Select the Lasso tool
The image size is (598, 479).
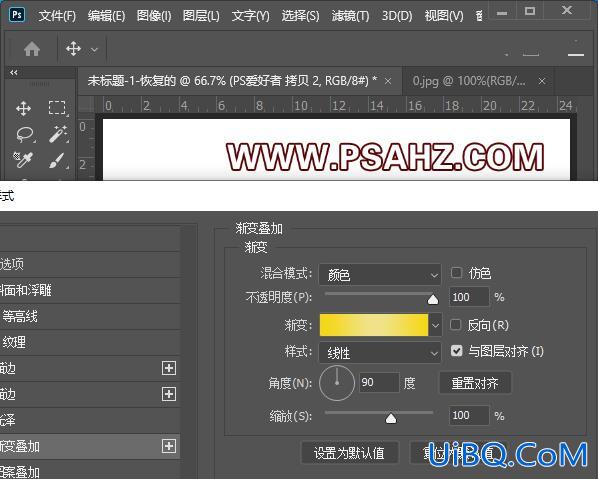tap(26, 134)
